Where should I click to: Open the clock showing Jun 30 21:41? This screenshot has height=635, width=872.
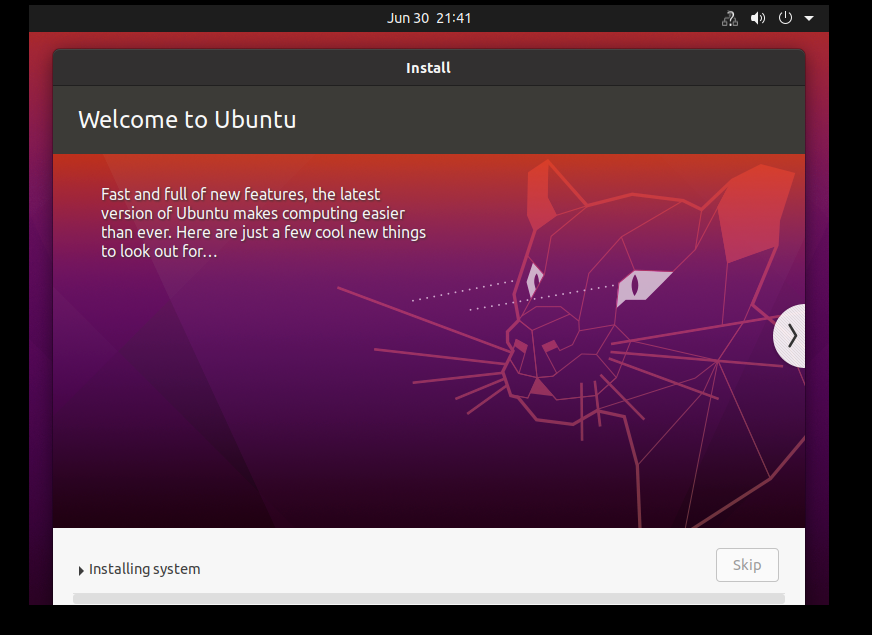429,18
